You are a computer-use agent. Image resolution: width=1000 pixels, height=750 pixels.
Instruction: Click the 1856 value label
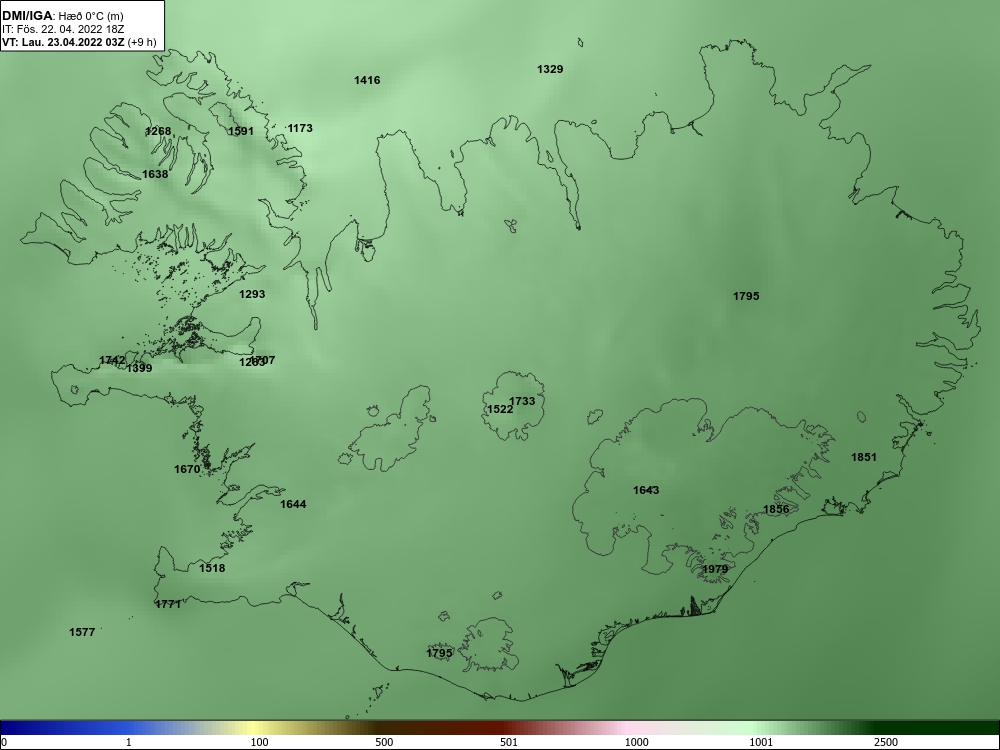click(x=776, y=509)
